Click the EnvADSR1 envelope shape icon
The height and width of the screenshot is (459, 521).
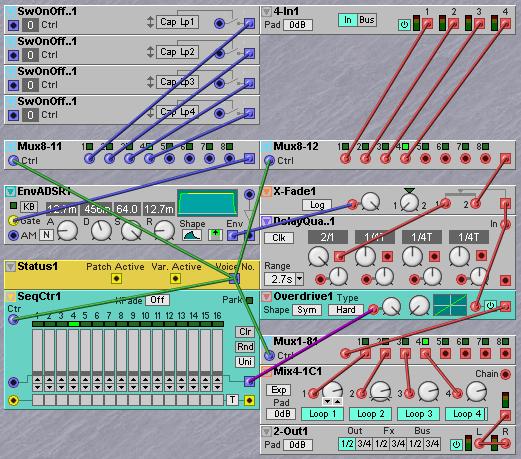pos(192,235)
